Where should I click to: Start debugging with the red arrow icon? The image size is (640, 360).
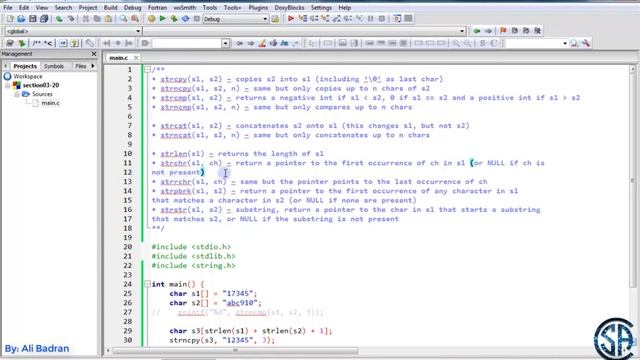click(x=291, y=19)
